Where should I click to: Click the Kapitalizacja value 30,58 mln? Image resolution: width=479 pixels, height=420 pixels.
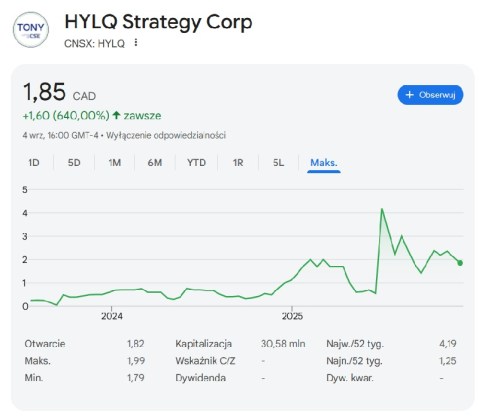283,343
